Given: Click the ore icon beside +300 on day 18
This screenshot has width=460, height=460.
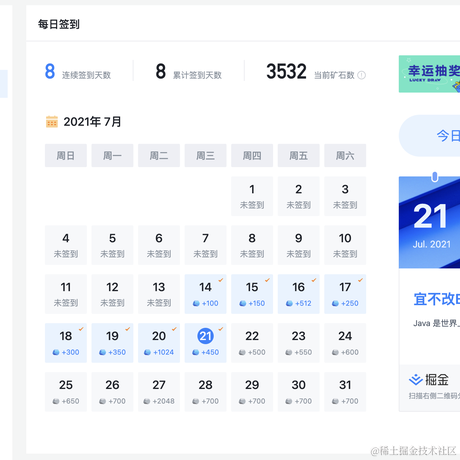Looking at the screenshot, I should pyautogui.click(x=56, y=352).
